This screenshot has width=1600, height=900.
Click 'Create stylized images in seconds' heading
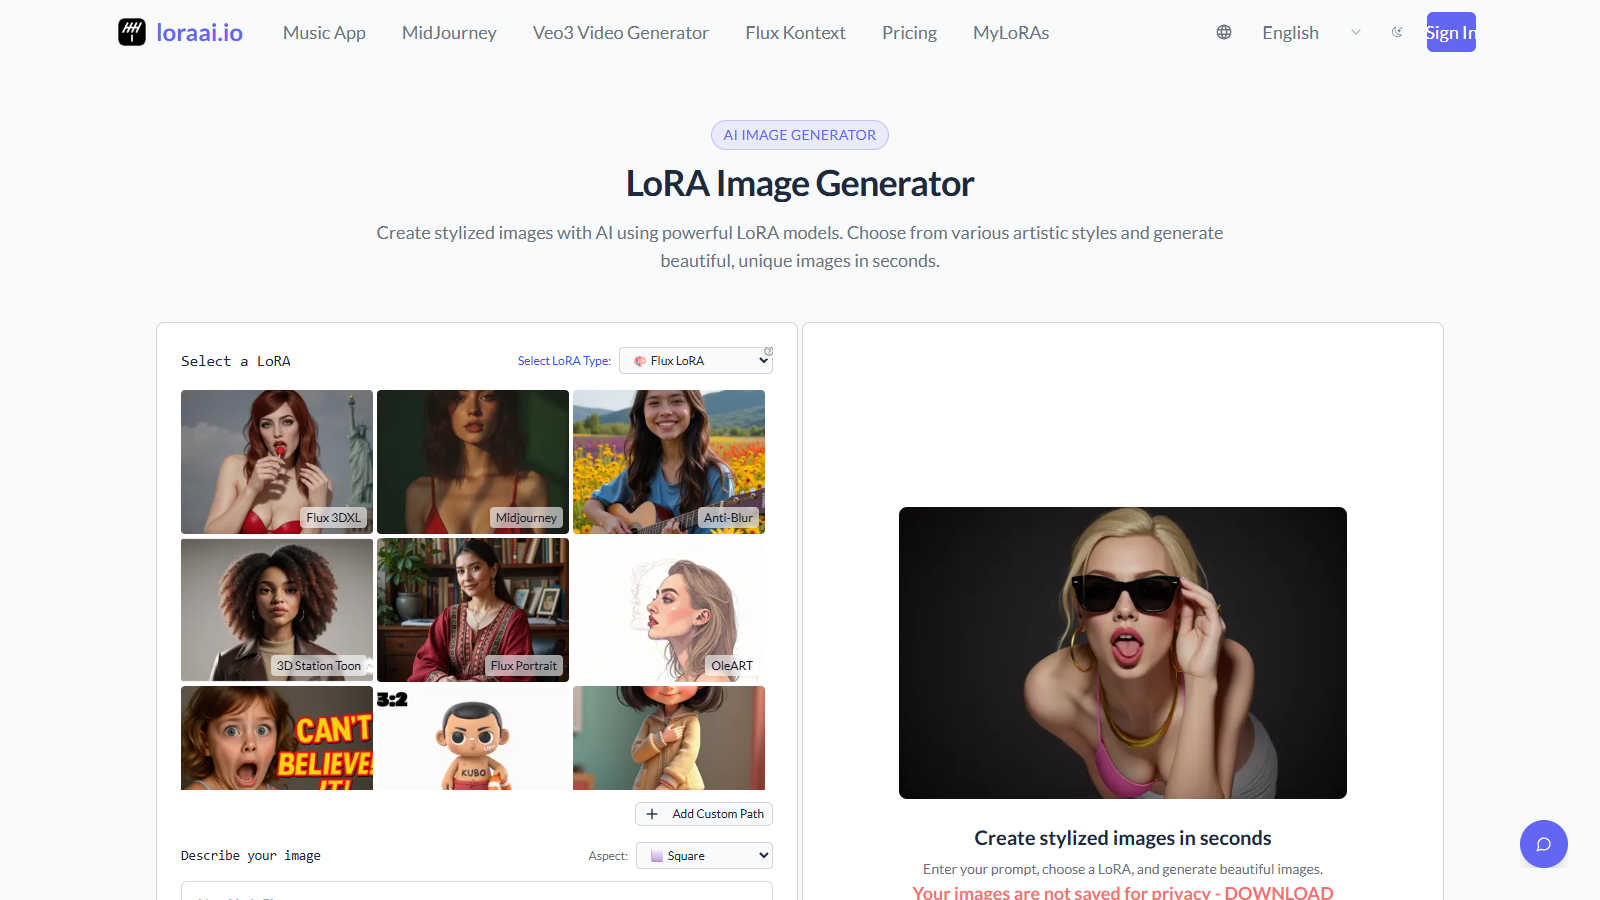click(x=1123, y=838)
